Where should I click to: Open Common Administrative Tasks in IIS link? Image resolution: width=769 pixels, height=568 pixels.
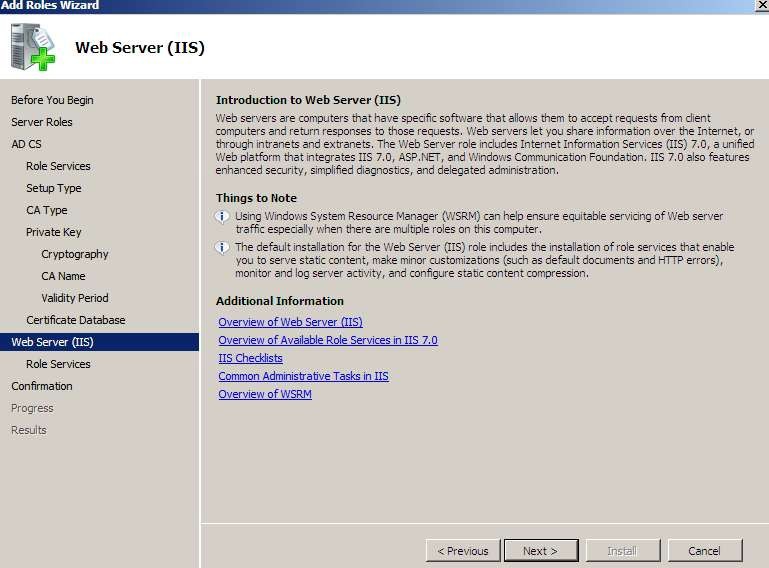[x=304, y=376]
